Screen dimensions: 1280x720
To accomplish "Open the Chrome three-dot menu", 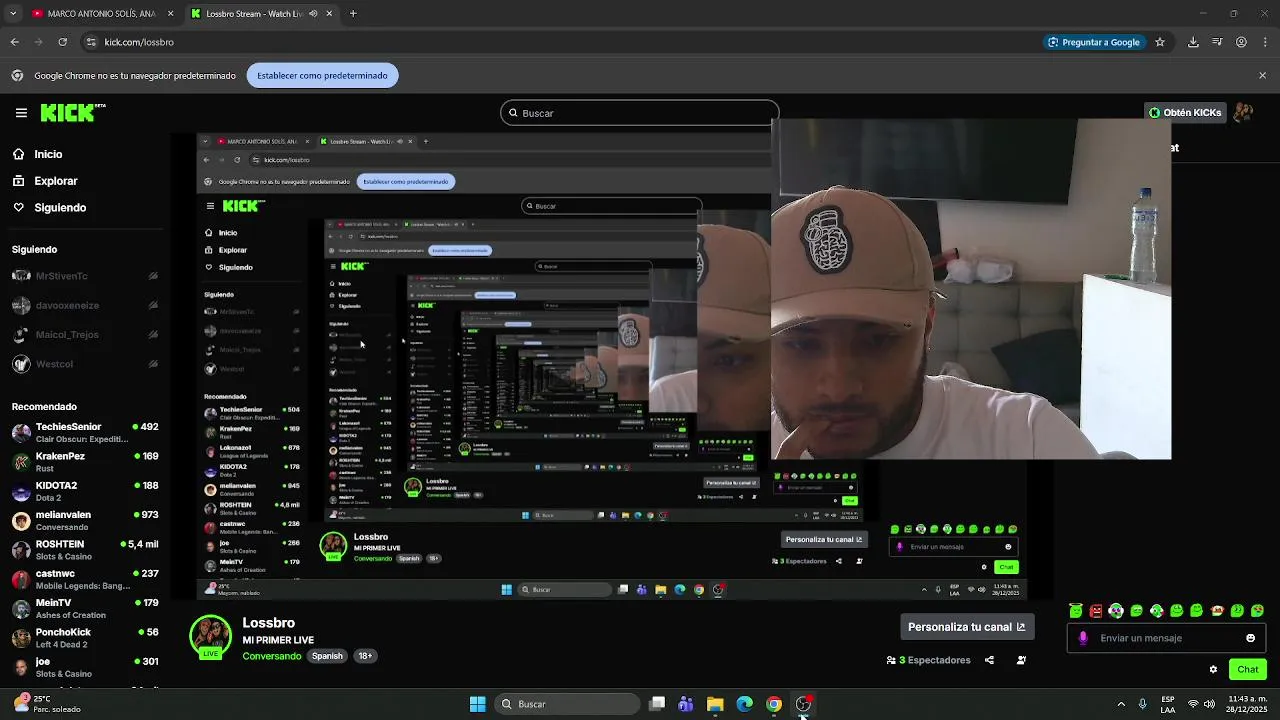I will coord(1266,42).
